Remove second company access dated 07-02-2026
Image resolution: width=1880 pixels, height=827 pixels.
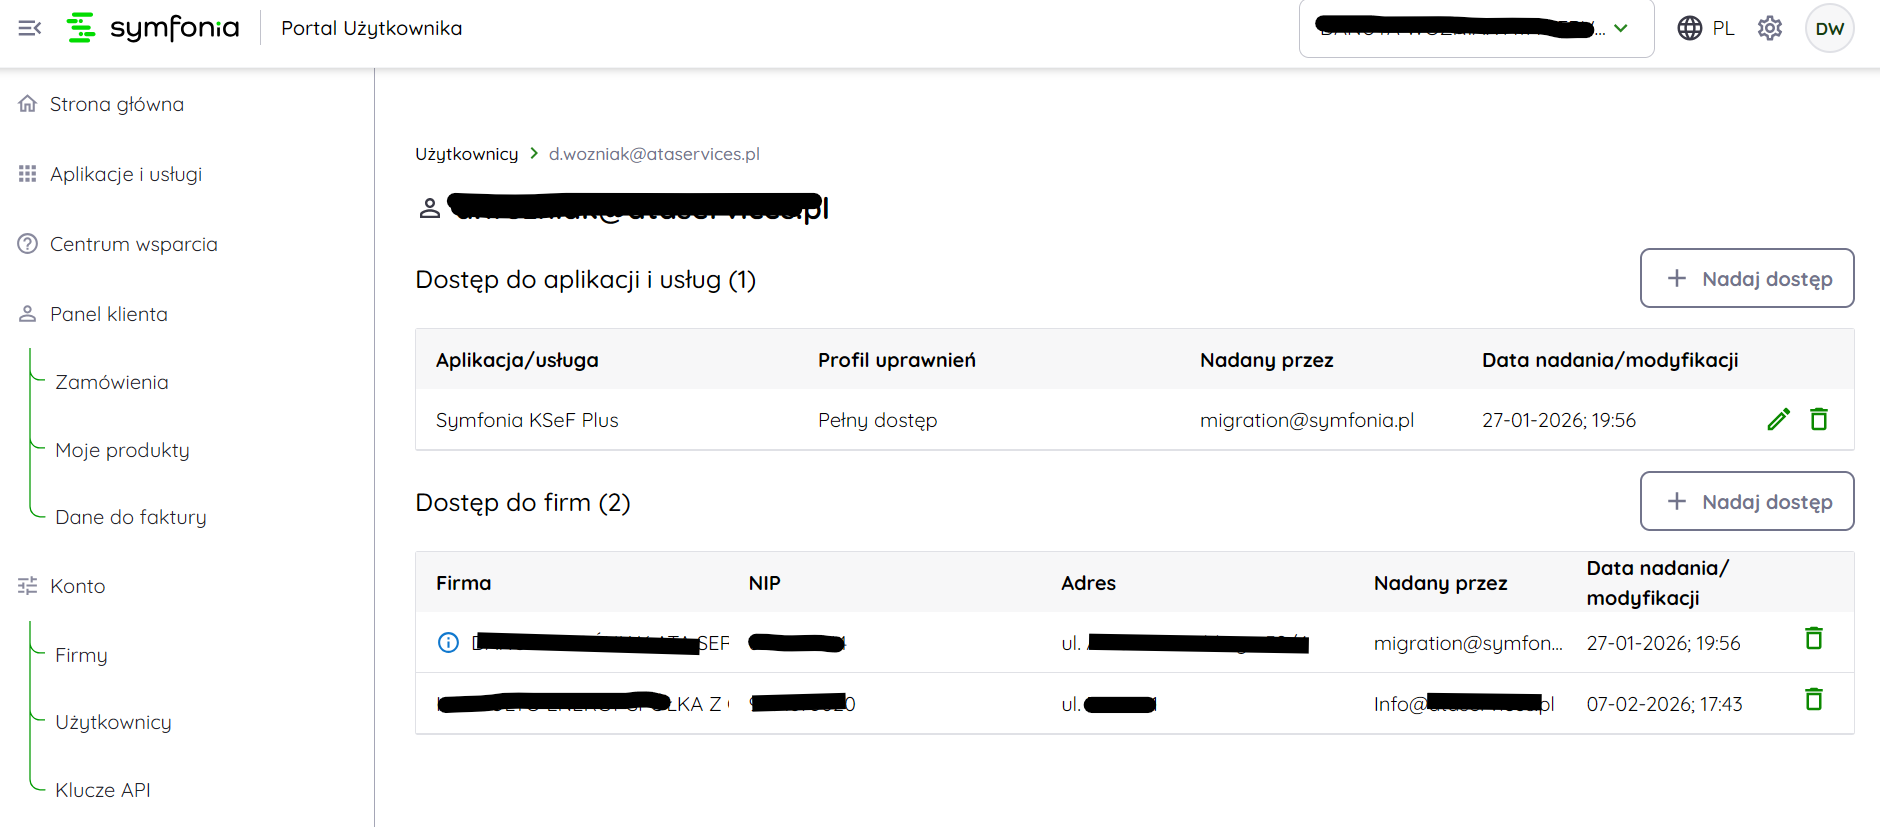tap(1814, 699)
